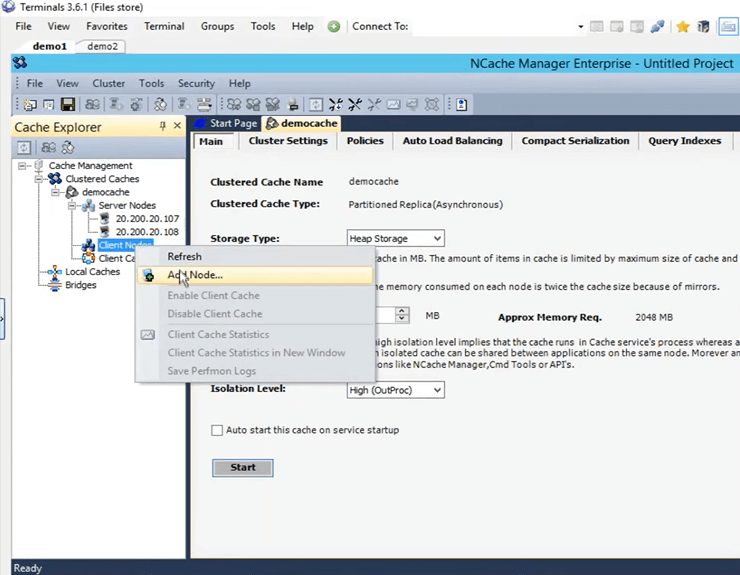Image resolution: width=740 pixels, height=575 pixels.
Task: Close the Cache Explorer panel
Action: click(x=177, y=126)
